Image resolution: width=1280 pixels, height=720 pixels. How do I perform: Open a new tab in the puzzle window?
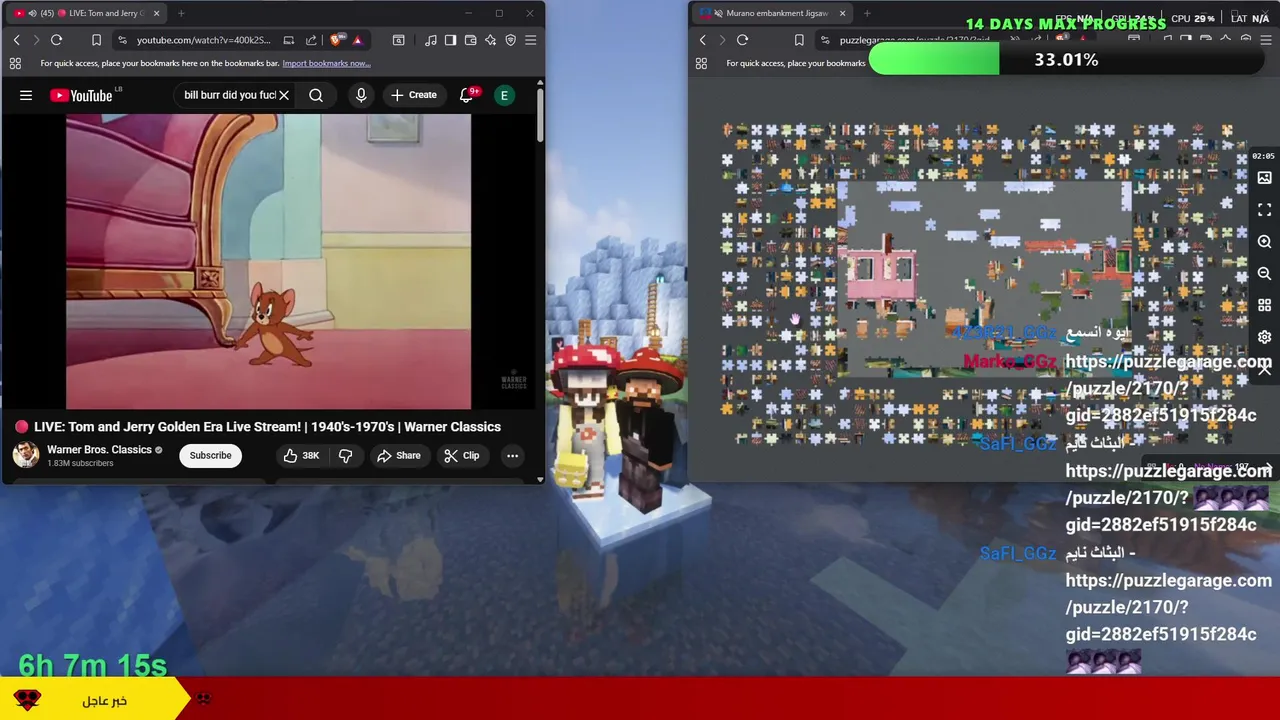pyautogui.click(x=867, y=13)
